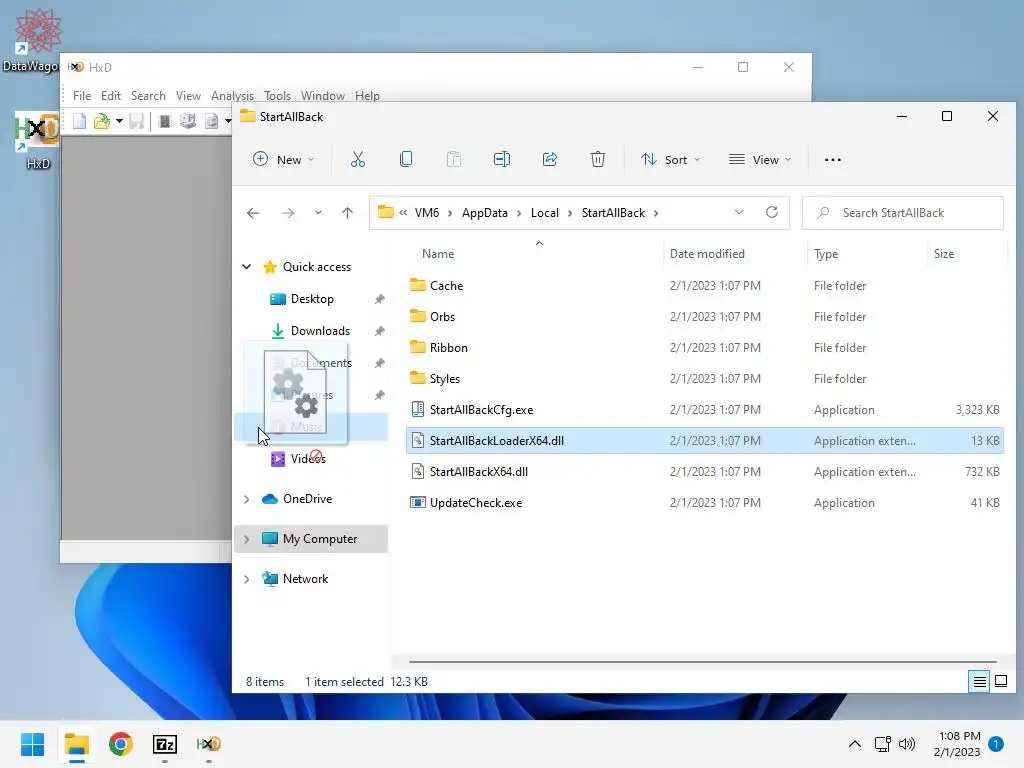Open the volume control in system tray
Screen dimensions: 1024x768
(x=906, y=744)
